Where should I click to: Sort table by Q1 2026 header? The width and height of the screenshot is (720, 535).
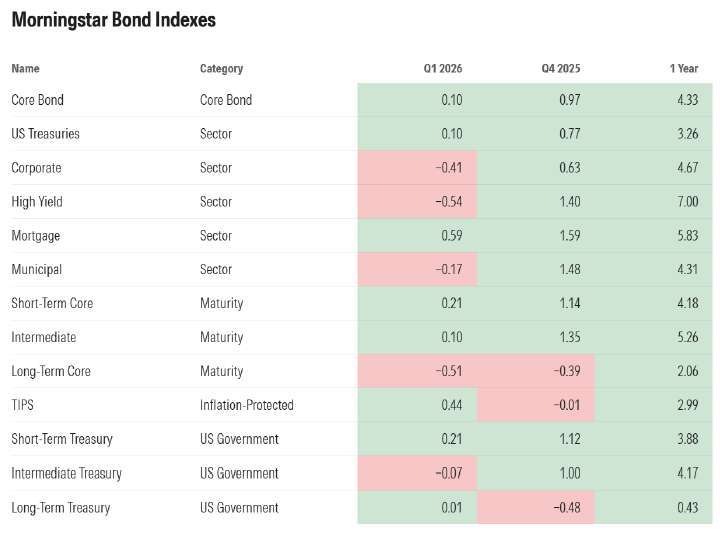(x=443, y=69)
